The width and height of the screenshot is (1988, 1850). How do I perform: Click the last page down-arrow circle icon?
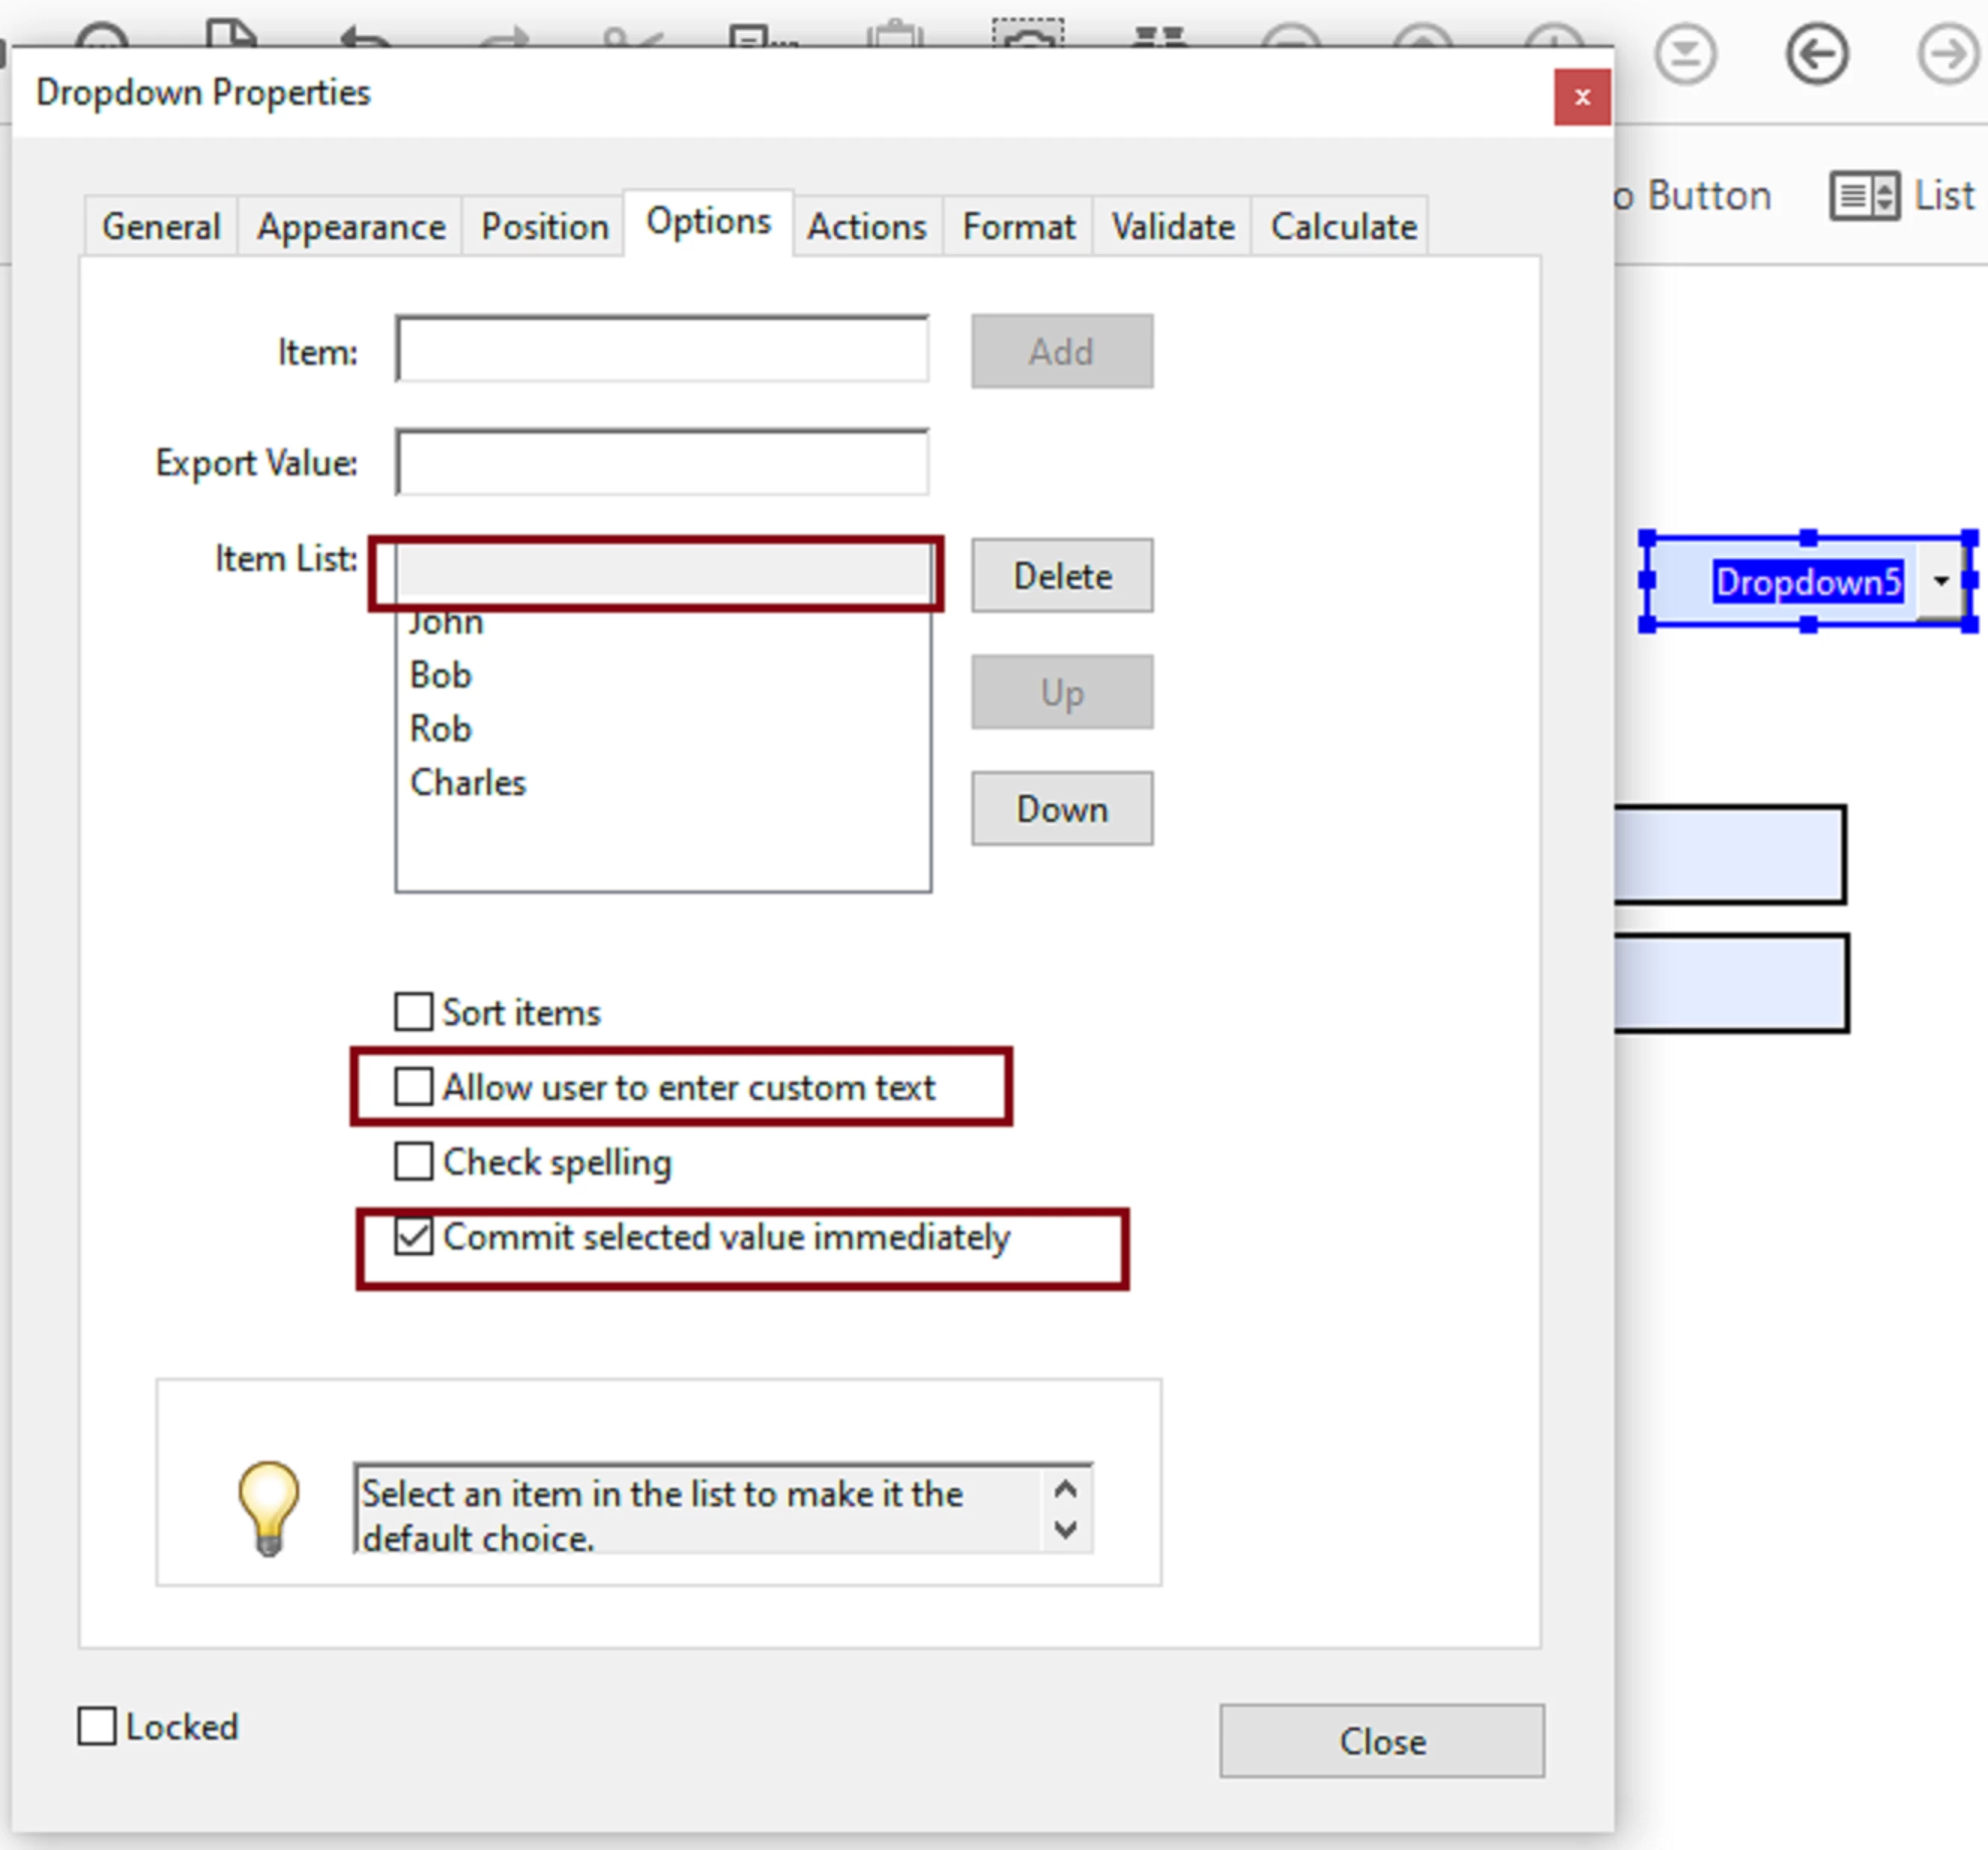click(1685, 54)
